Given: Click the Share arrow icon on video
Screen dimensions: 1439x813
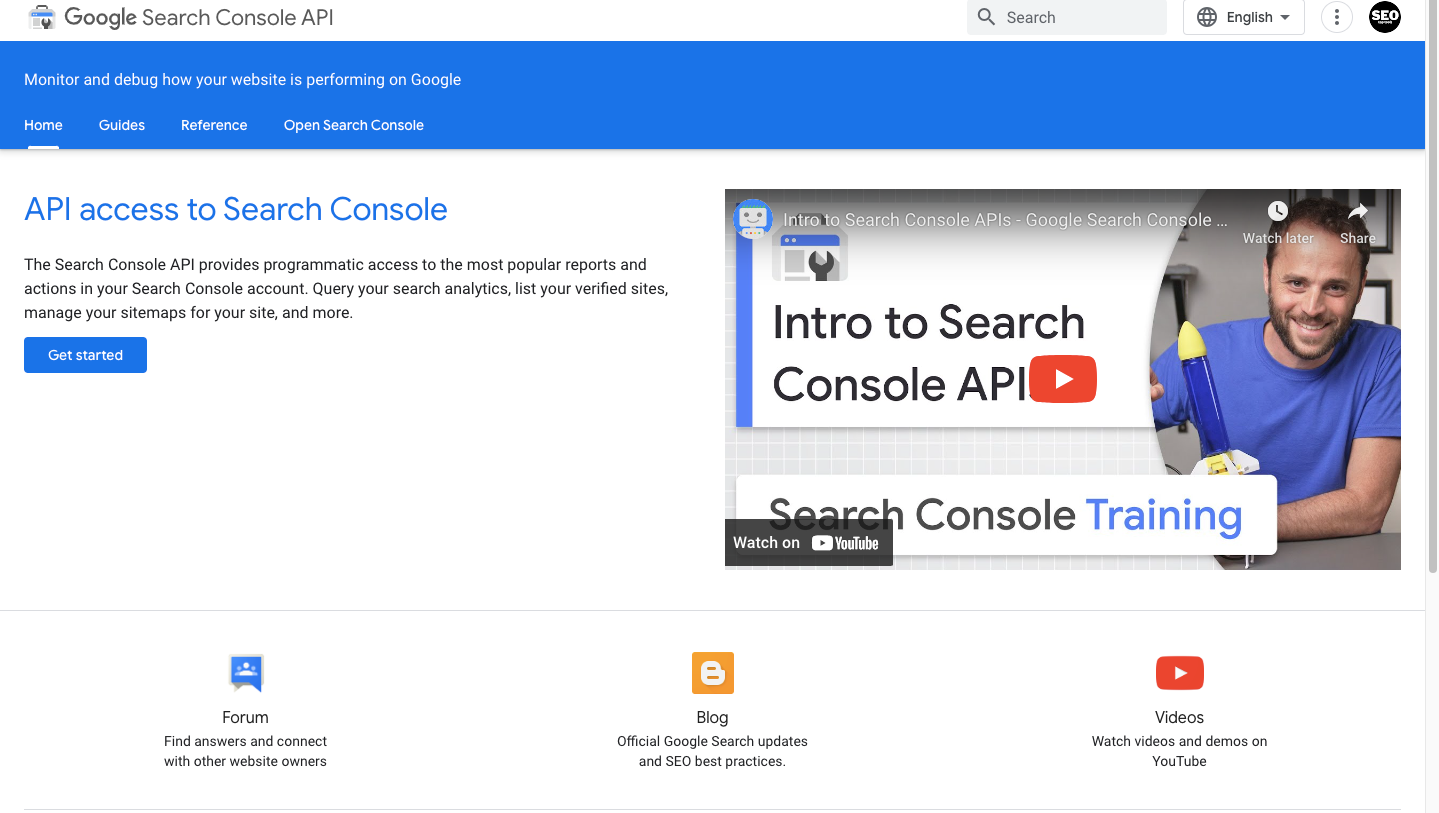Looking at the screenshot, I should (x=1358, y=211).
